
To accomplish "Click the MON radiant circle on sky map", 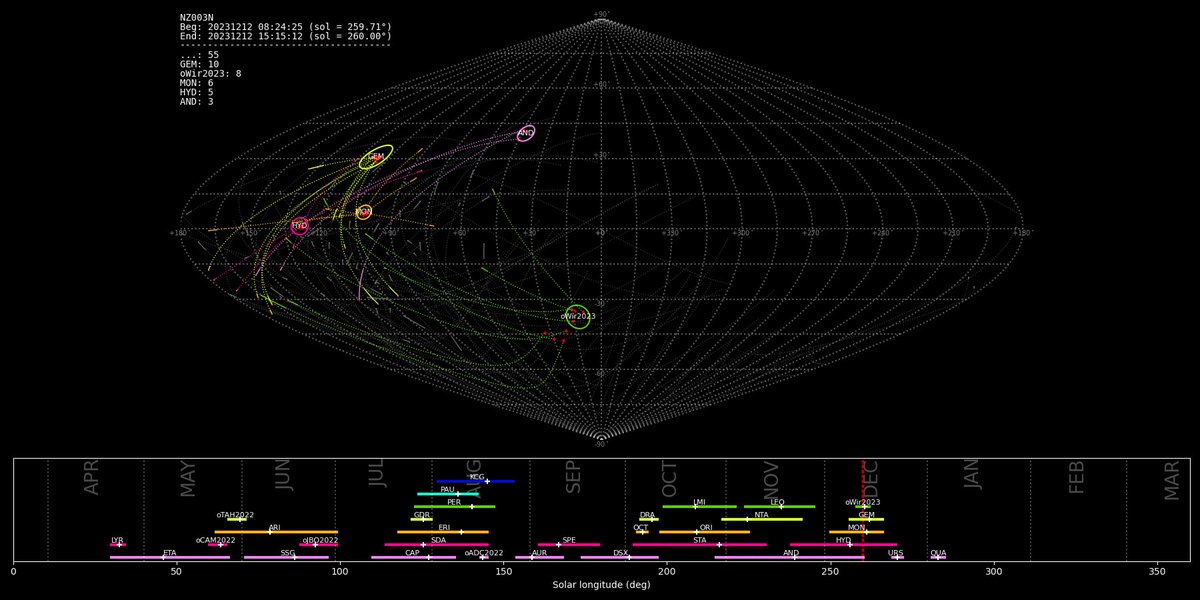I will (364, 212).
